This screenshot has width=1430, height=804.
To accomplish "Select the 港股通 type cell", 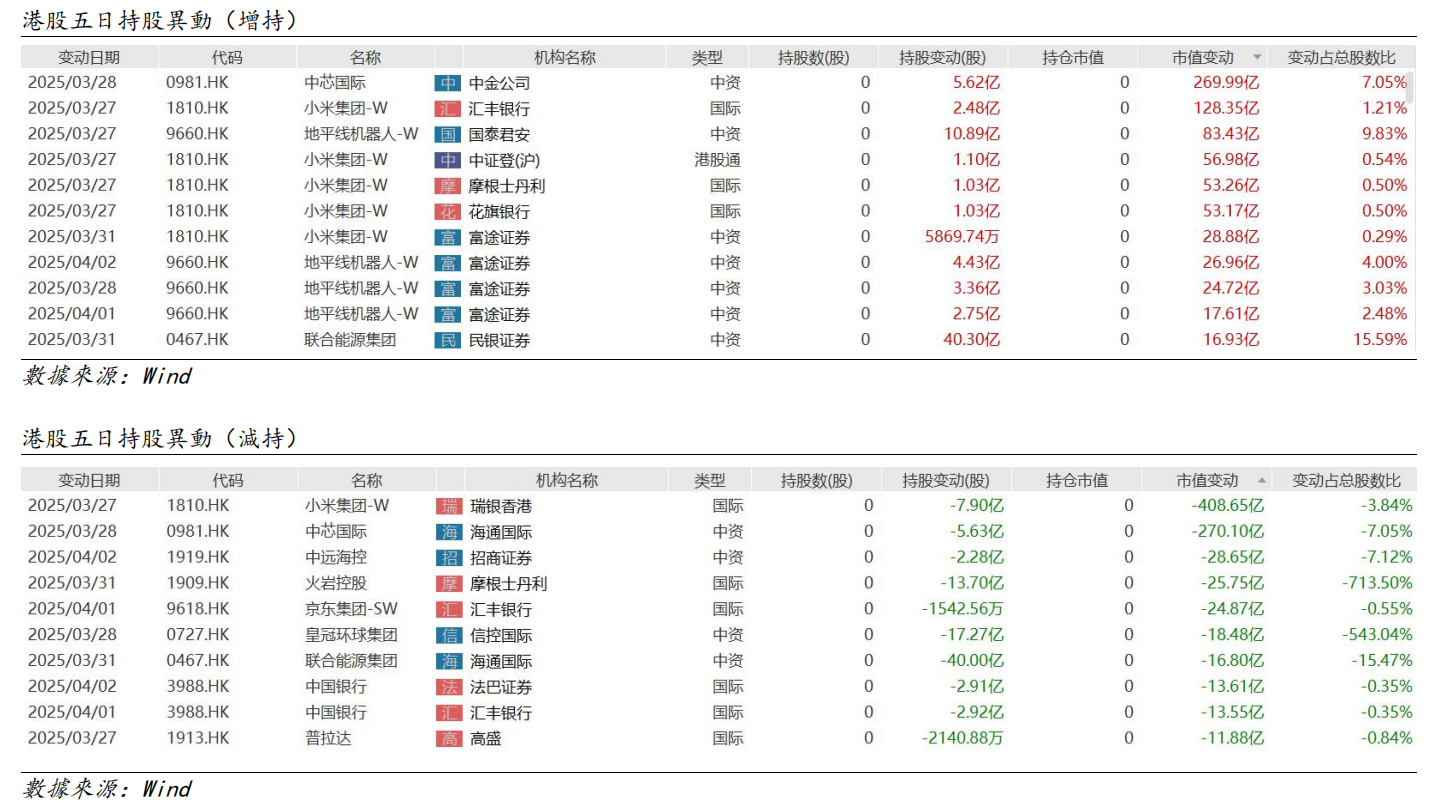I will click(x=717, y=160).
